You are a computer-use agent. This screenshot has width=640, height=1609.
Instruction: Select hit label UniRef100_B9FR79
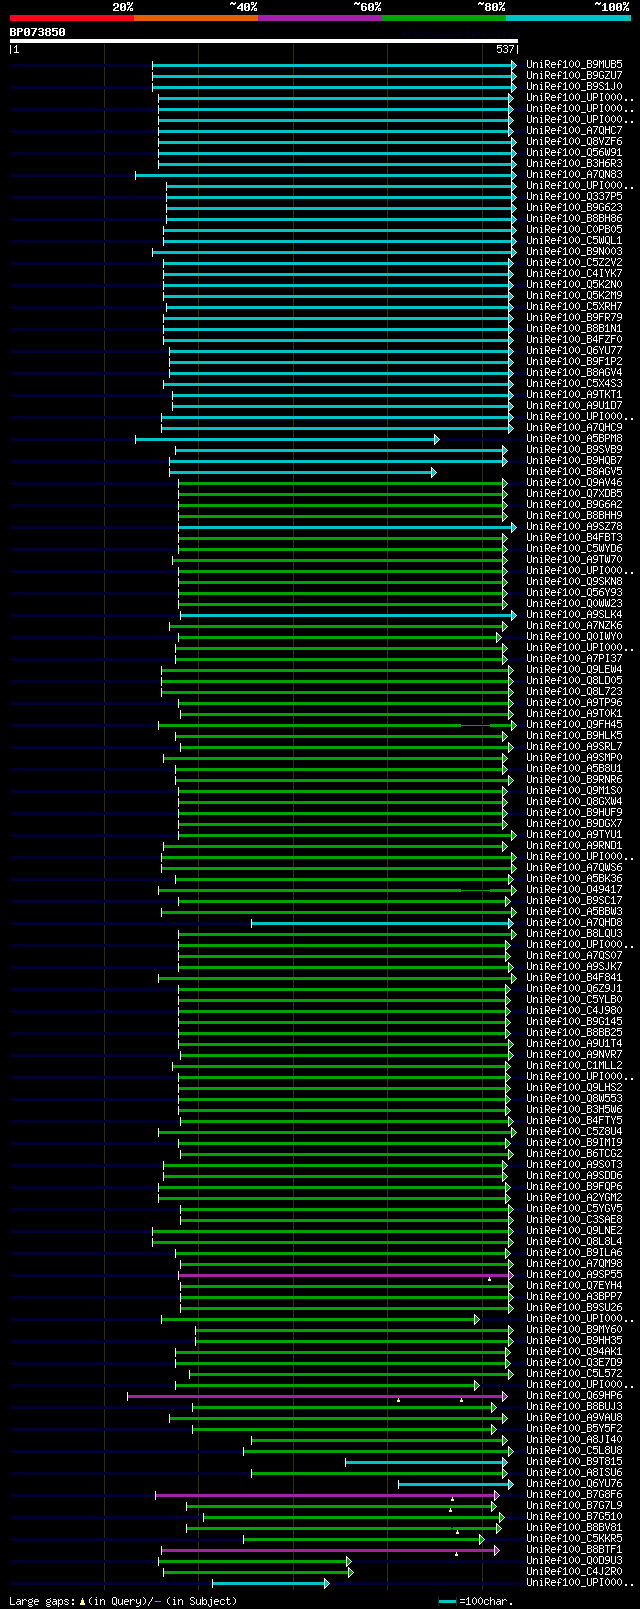574,317
